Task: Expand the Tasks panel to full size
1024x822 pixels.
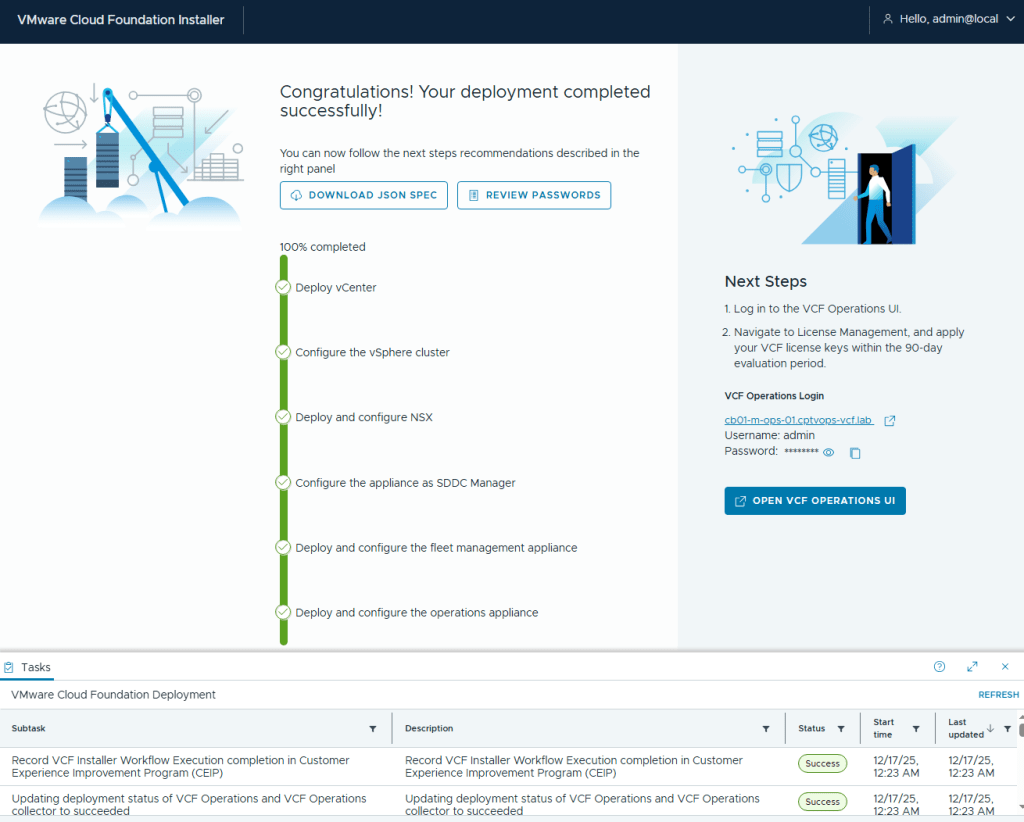Action: pos(972,667)
